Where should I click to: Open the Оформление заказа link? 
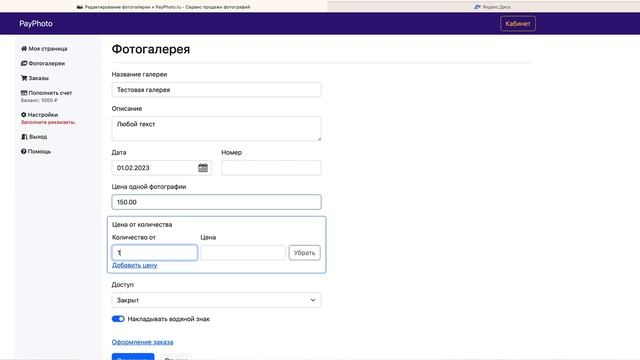[x=142, y=342]
